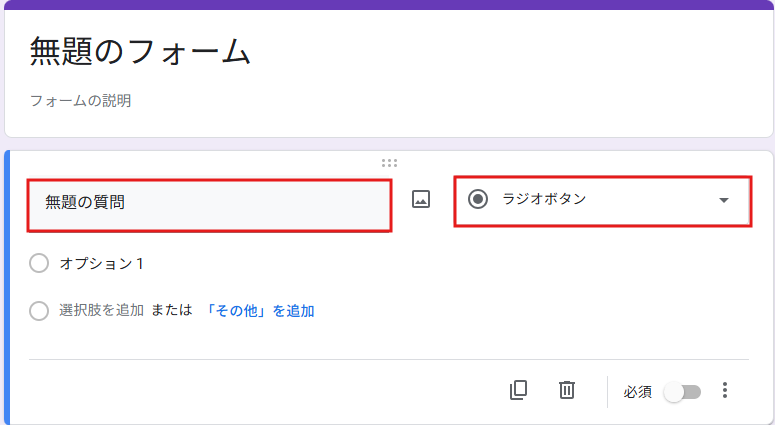Click the purple header color bar

[388, 4]
